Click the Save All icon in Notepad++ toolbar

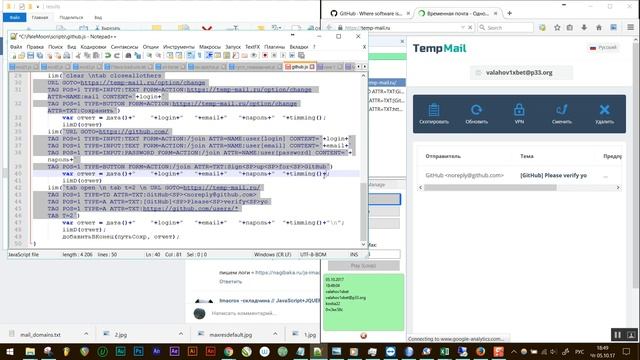click(40, 56)
